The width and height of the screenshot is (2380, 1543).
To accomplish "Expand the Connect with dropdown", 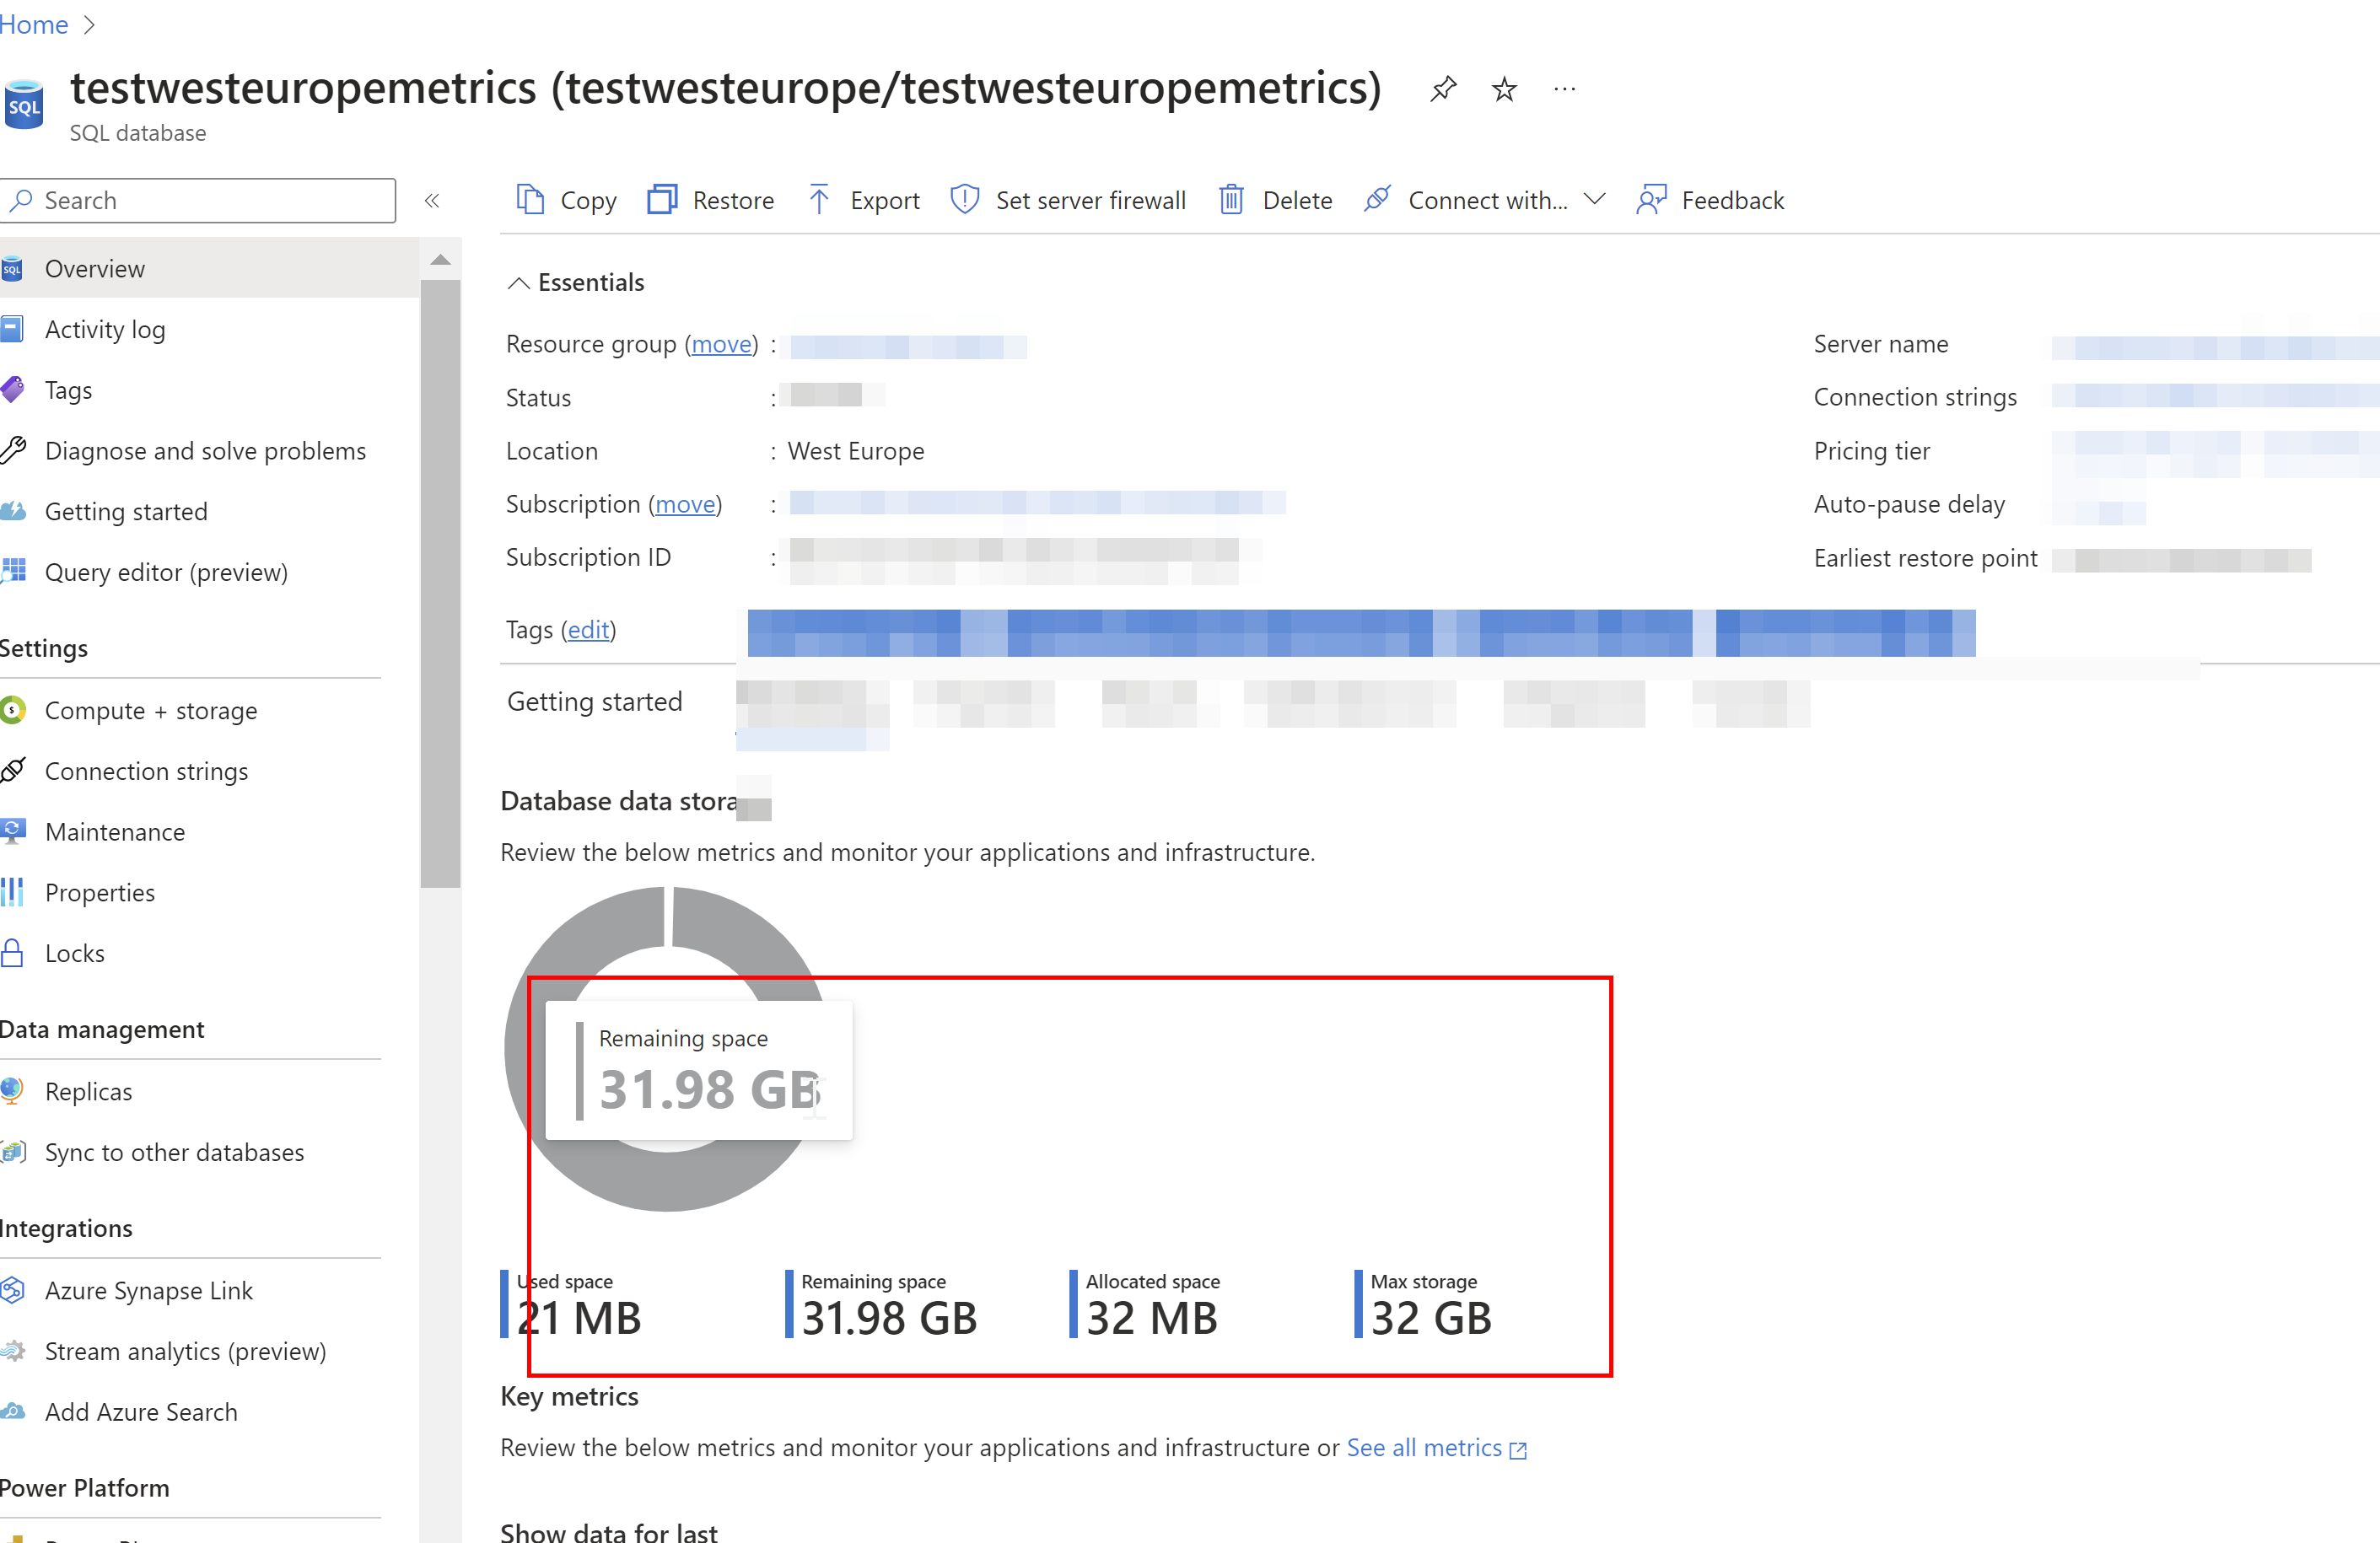I will click(1595, 199).
